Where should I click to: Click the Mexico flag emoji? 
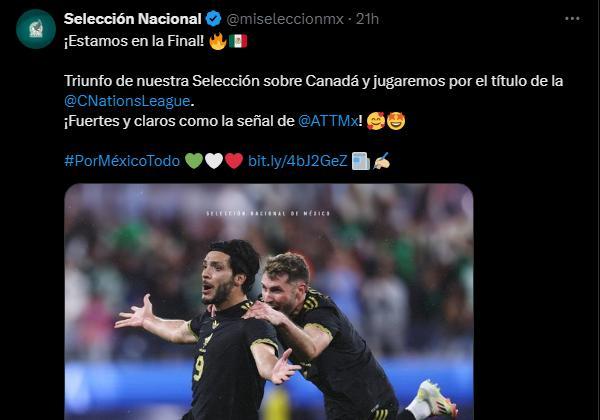pos(238,41)
